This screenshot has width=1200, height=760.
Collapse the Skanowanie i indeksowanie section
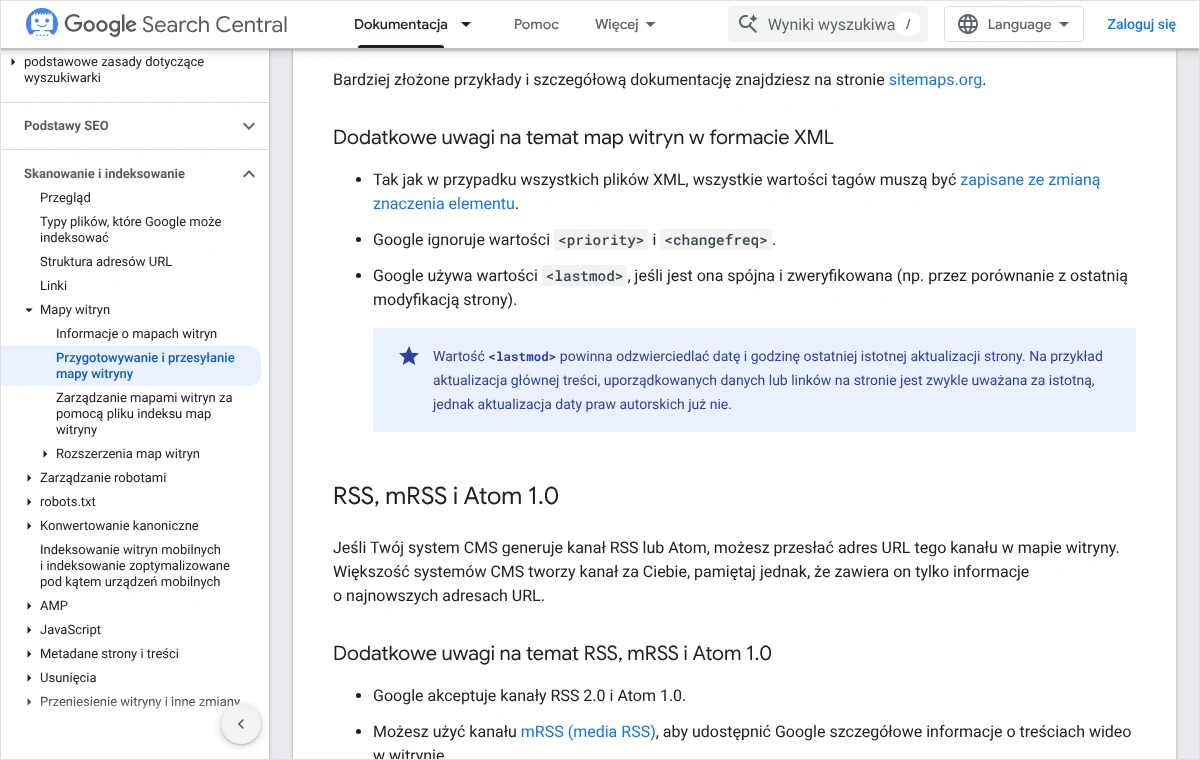[x=249, y=174]
